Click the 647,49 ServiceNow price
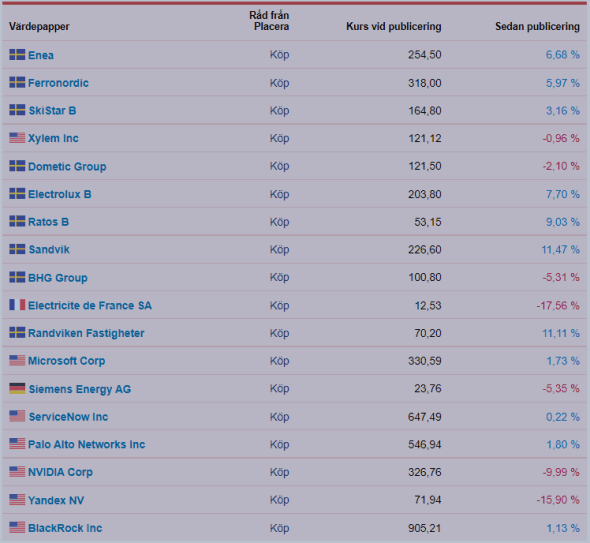Viewport: 590px width, 543px height. (425, 417)
